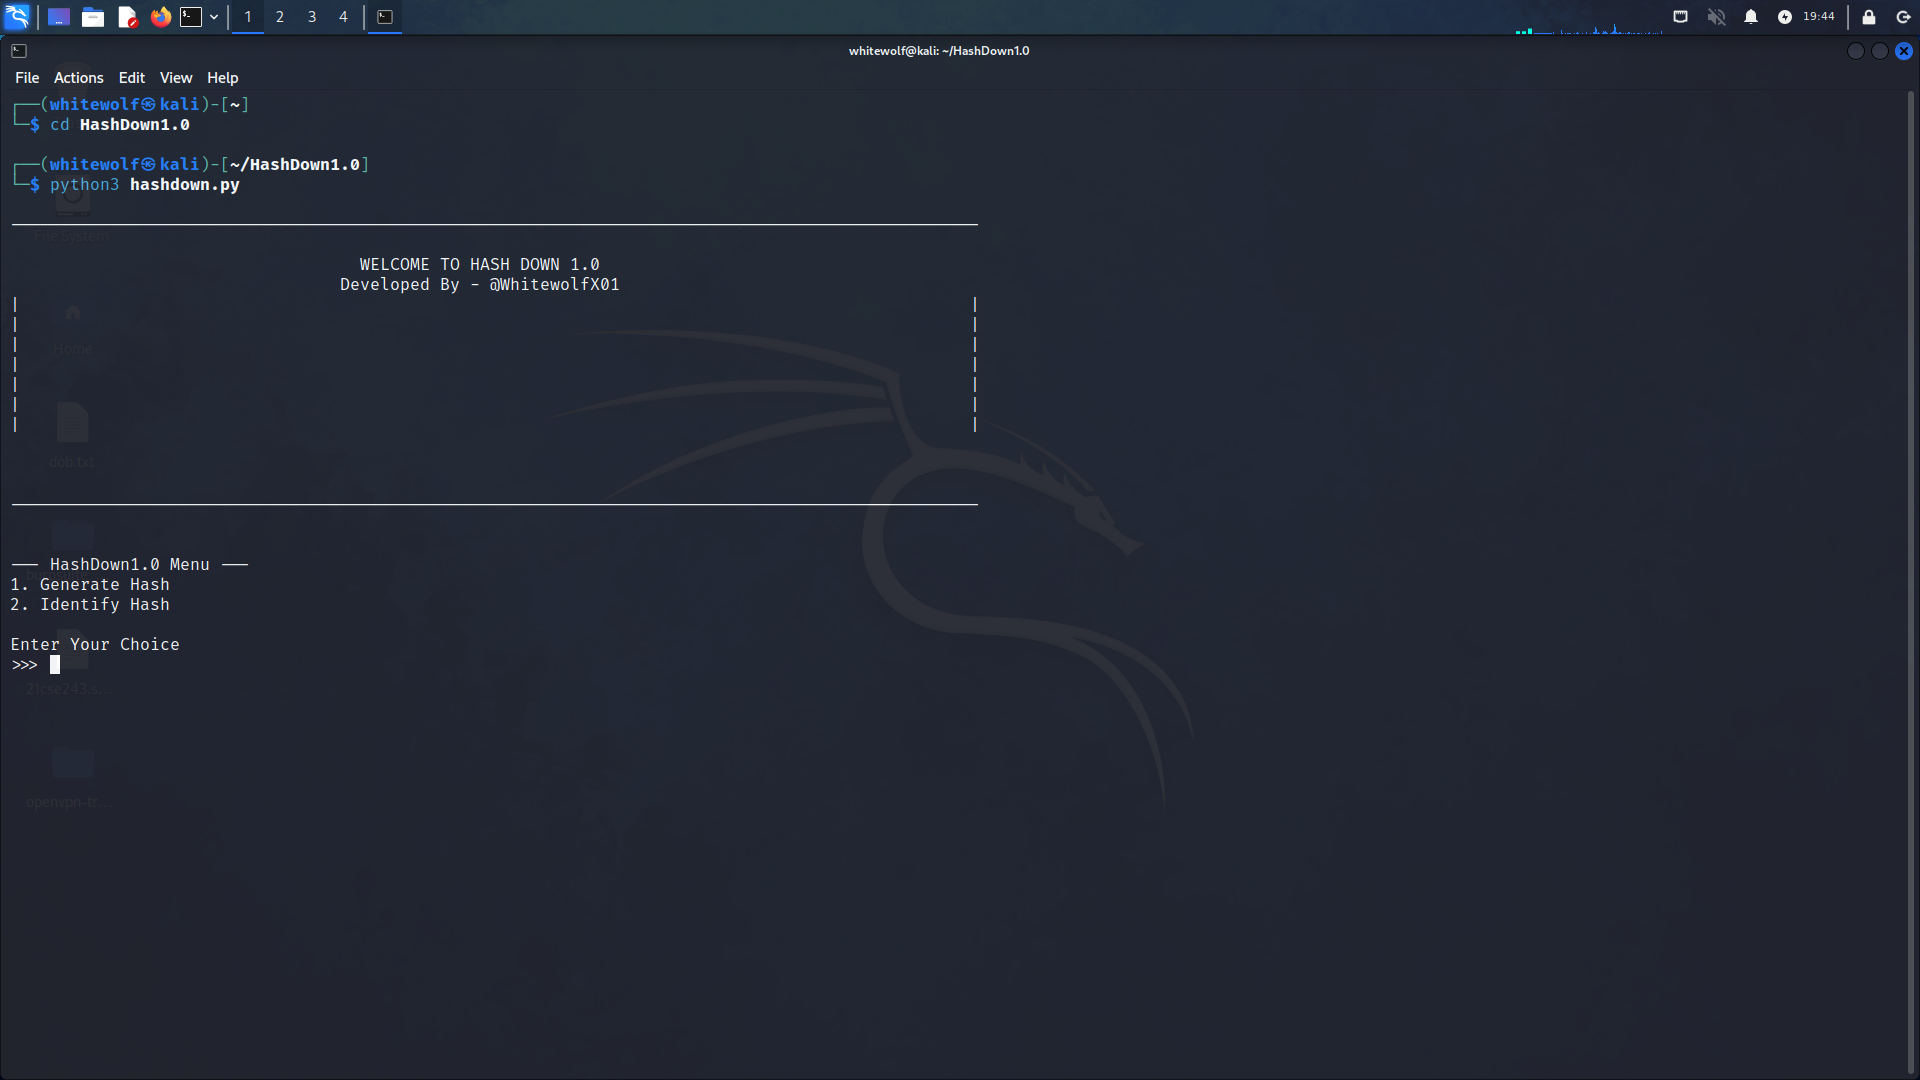Open the notifications bell icon

(1751, 17)
